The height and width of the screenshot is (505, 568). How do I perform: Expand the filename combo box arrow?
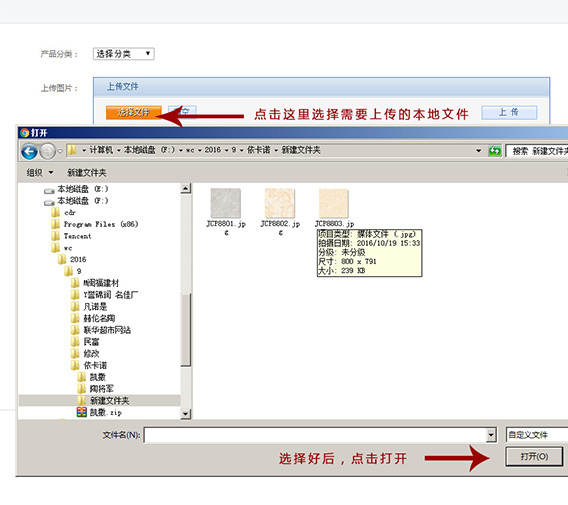tap(491, 435)
